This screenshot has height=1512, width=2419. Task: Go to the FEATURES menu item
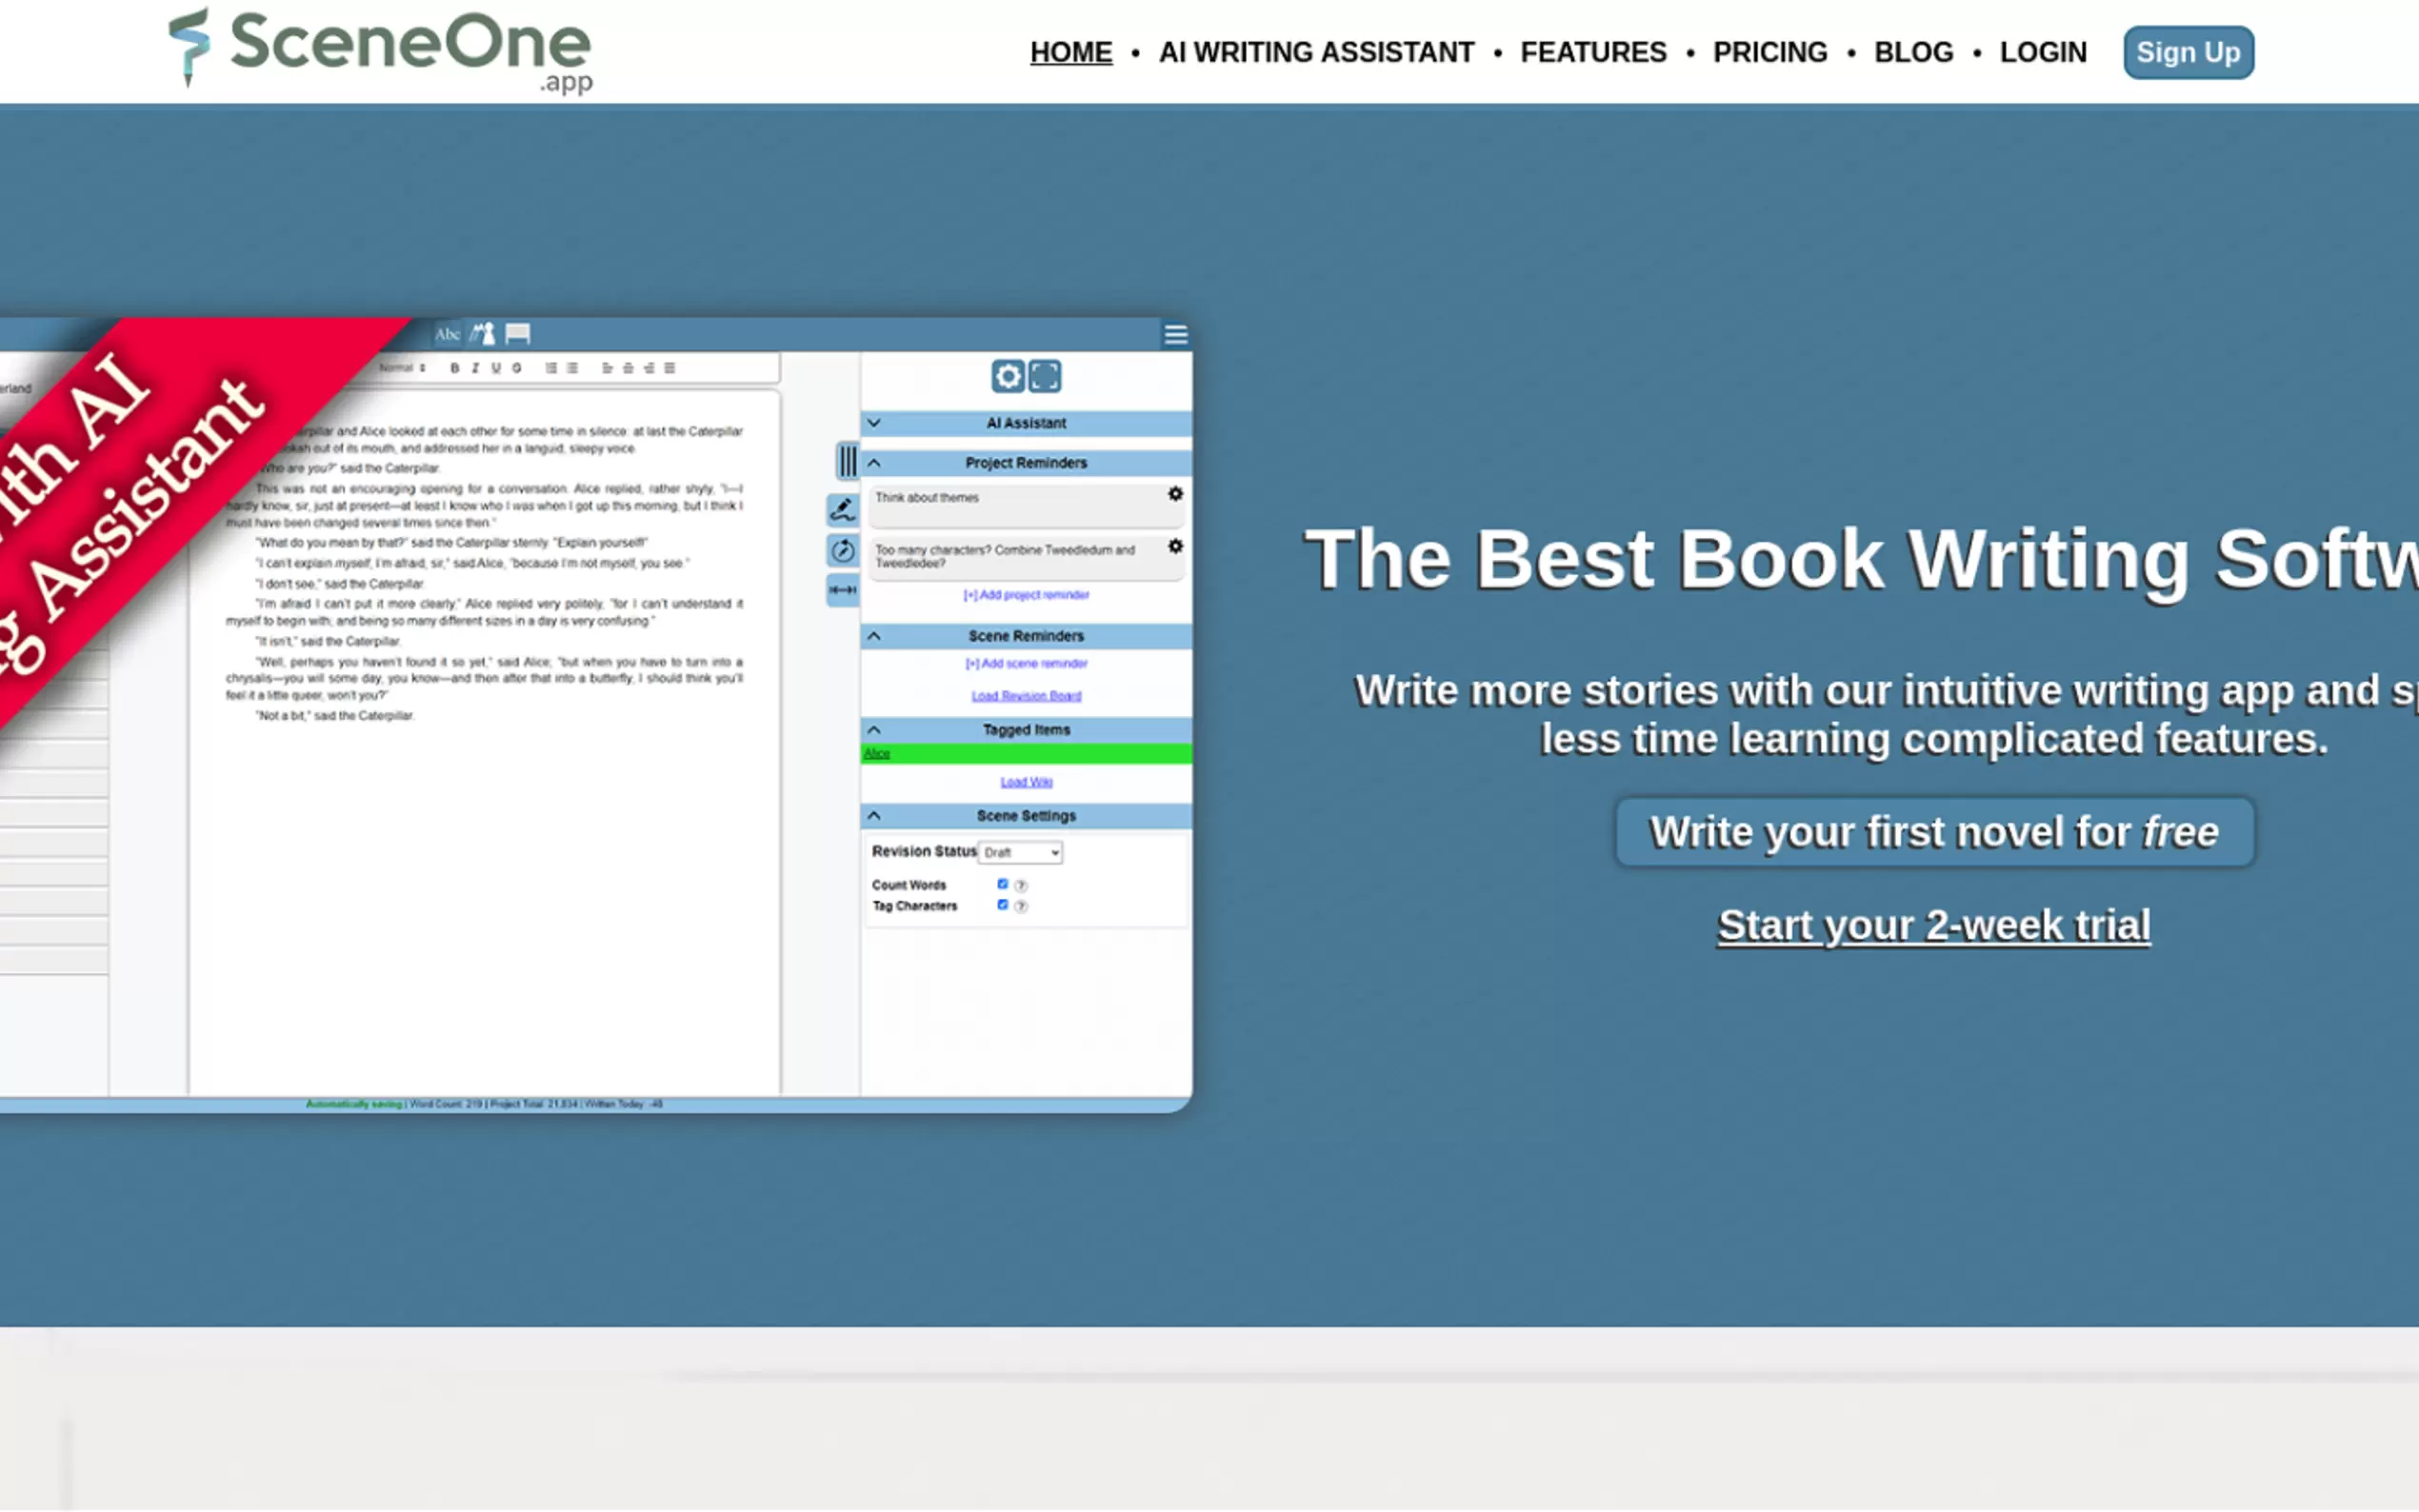1593,52
